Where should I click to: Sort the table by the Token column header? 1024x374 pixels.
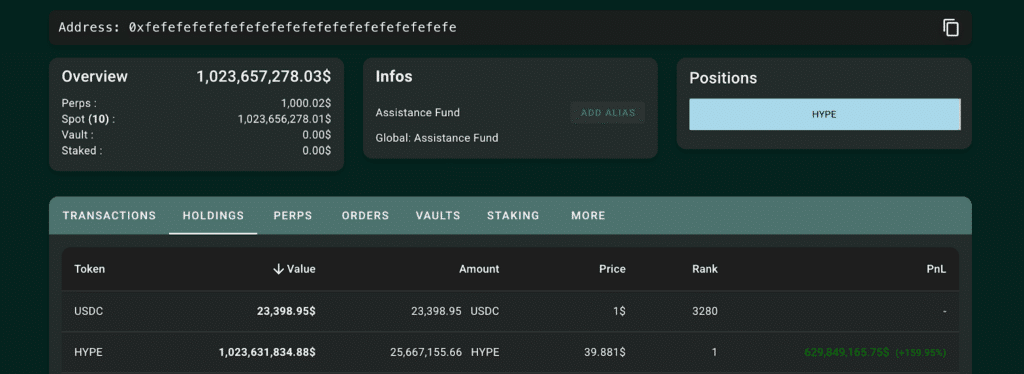[89, 269]
